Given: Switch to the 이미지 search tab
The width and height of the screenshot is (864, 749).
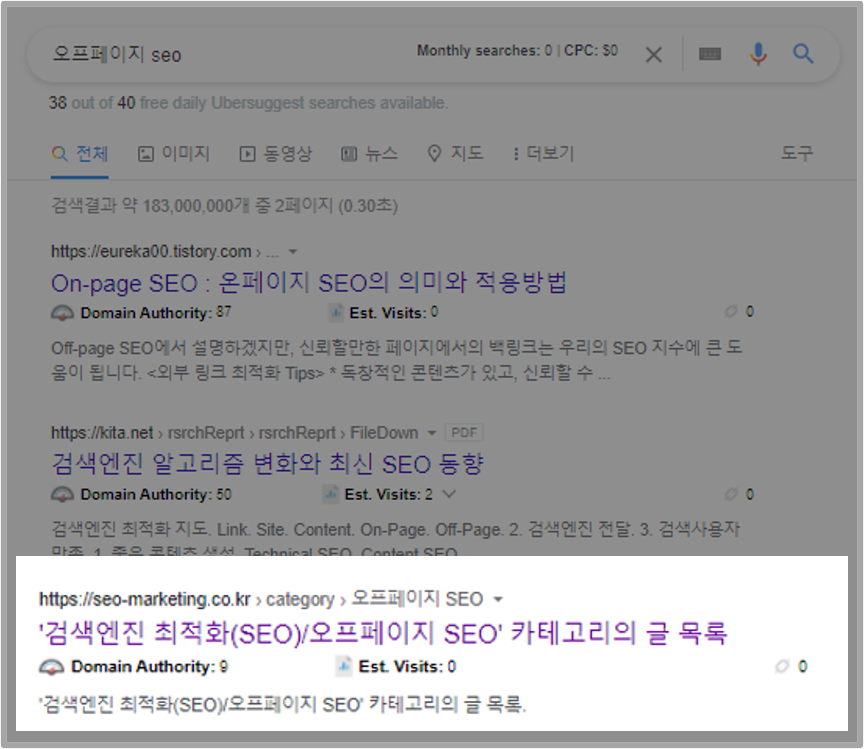Looking at the screenshot, I should 174,153.
